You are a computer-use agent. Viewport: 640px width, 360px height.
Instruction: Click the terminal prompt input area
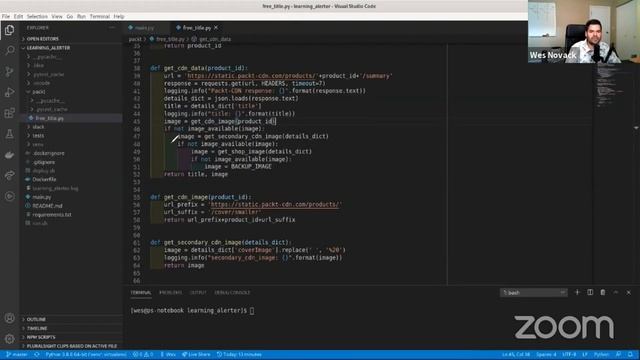[x=252, y=311]
